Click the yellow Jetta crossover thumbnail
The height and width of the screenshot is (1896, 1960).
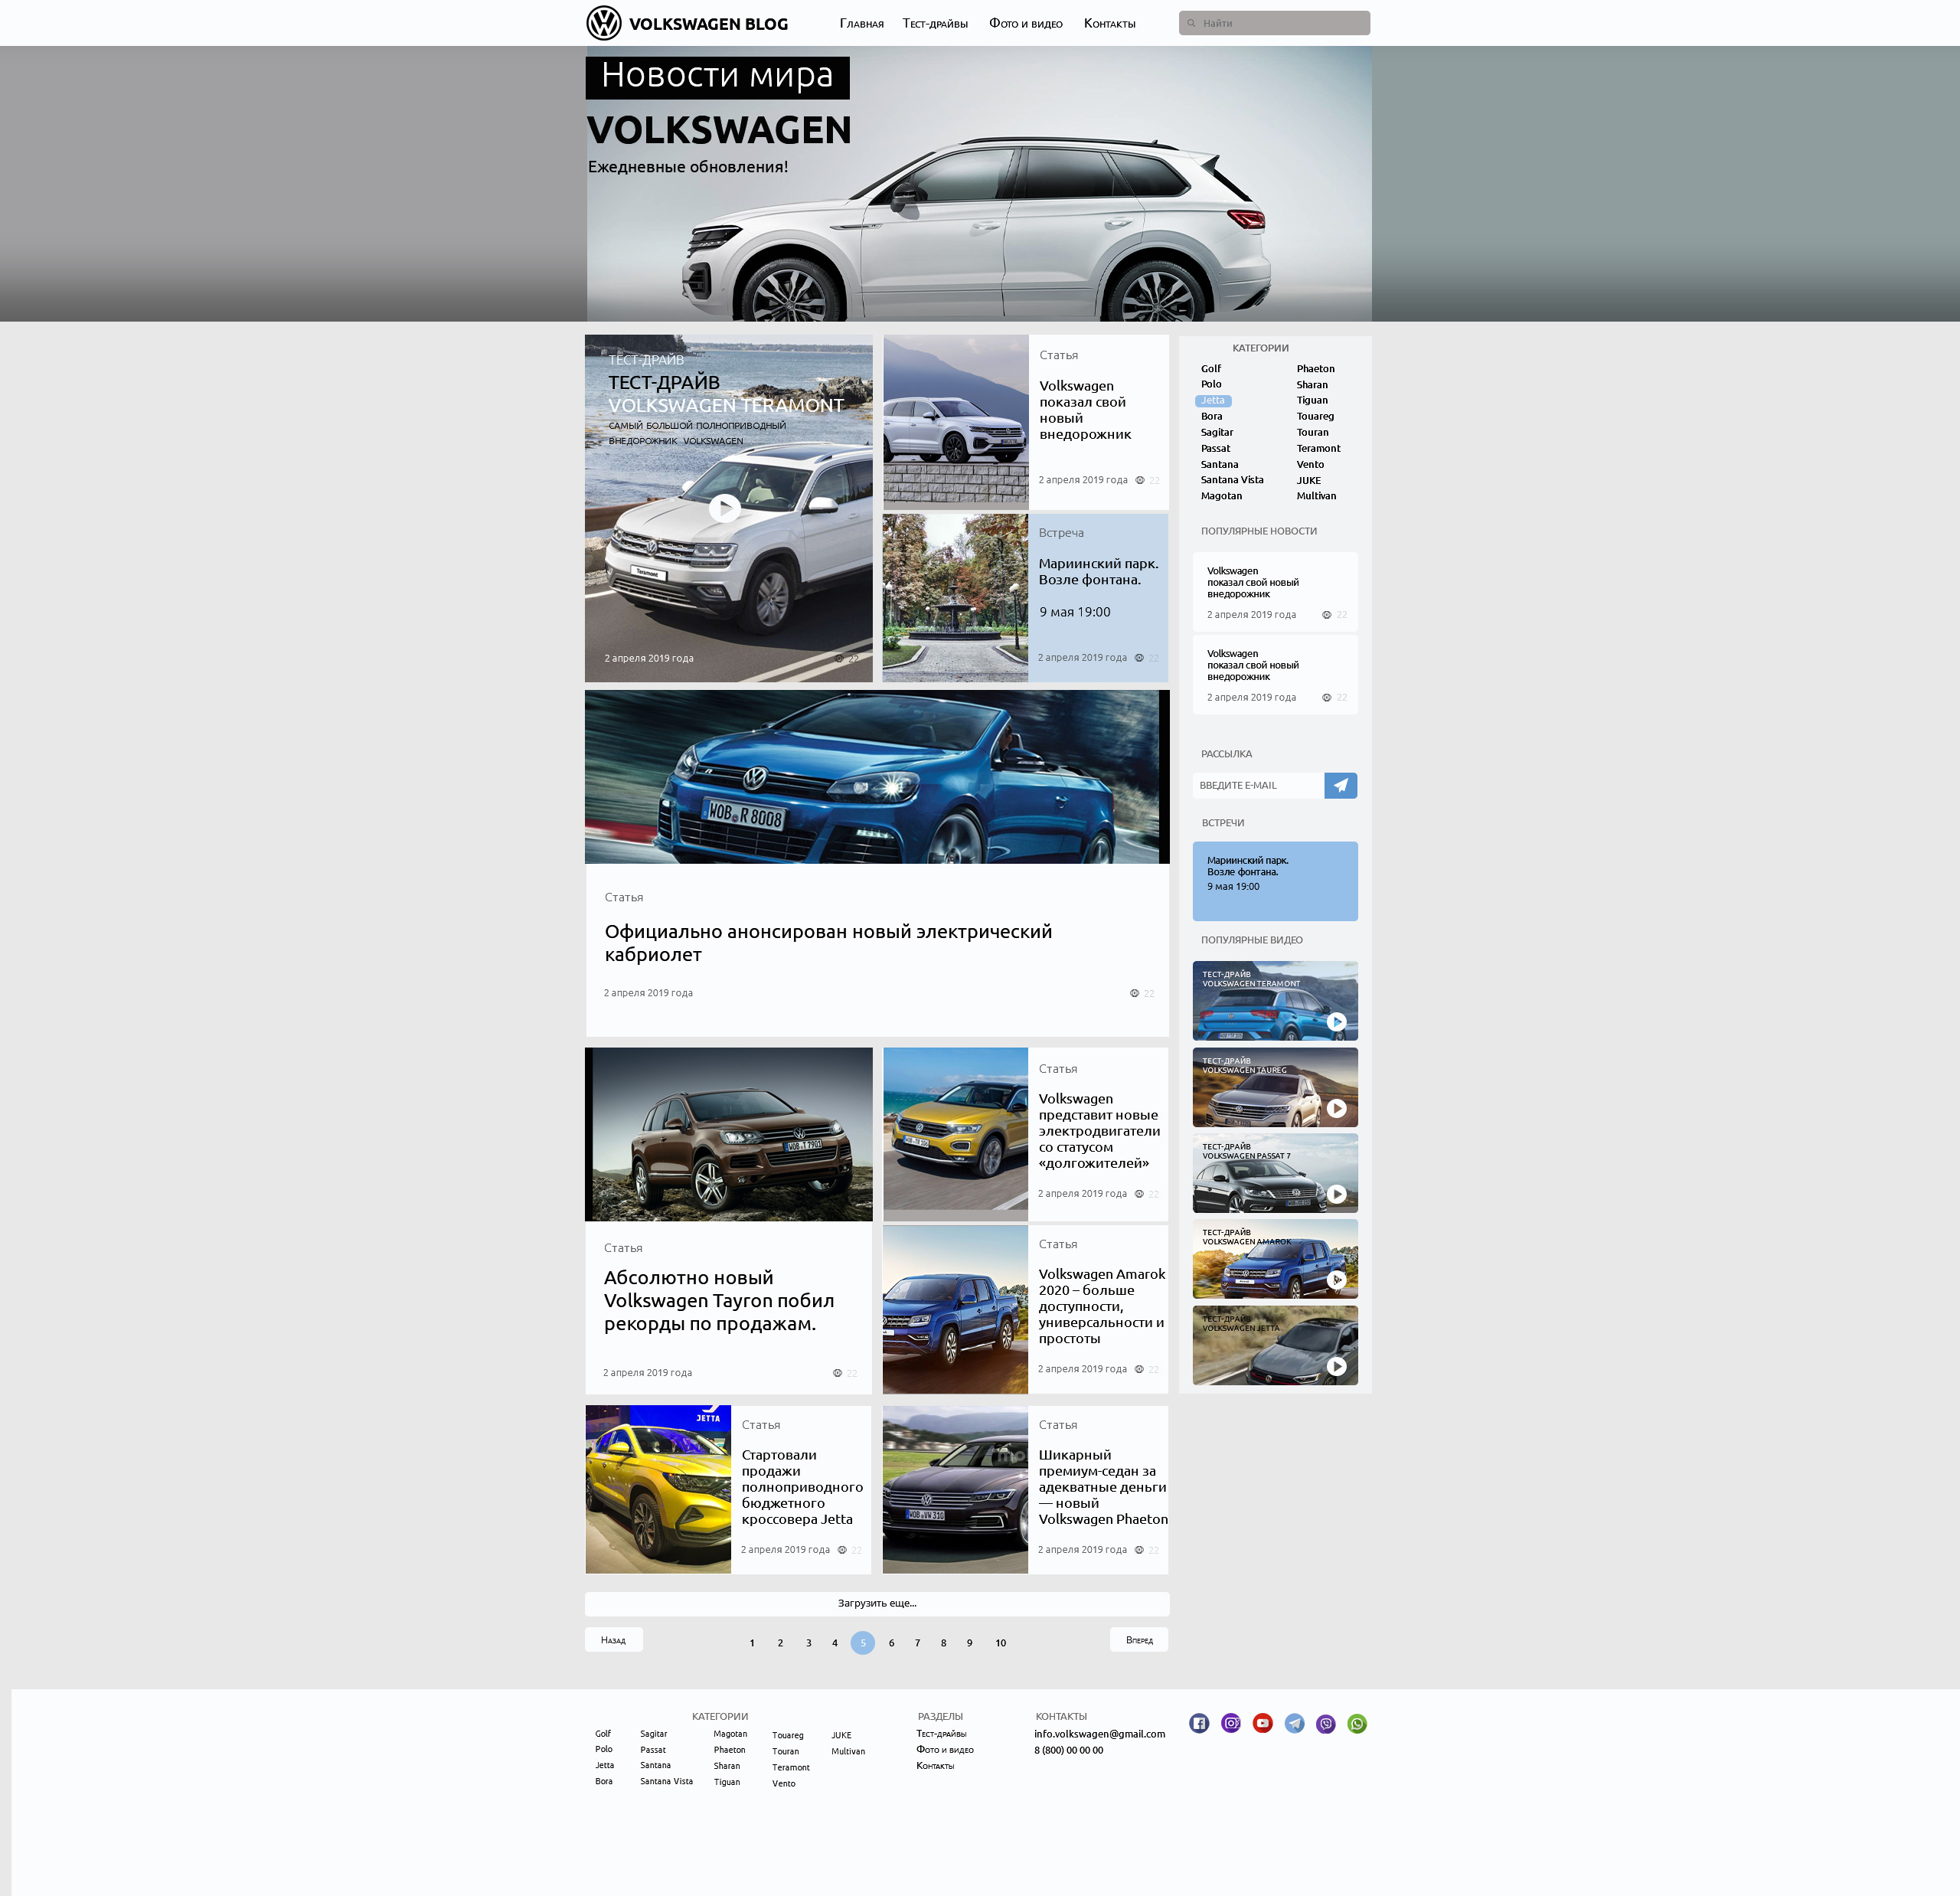pos(658,1489)
